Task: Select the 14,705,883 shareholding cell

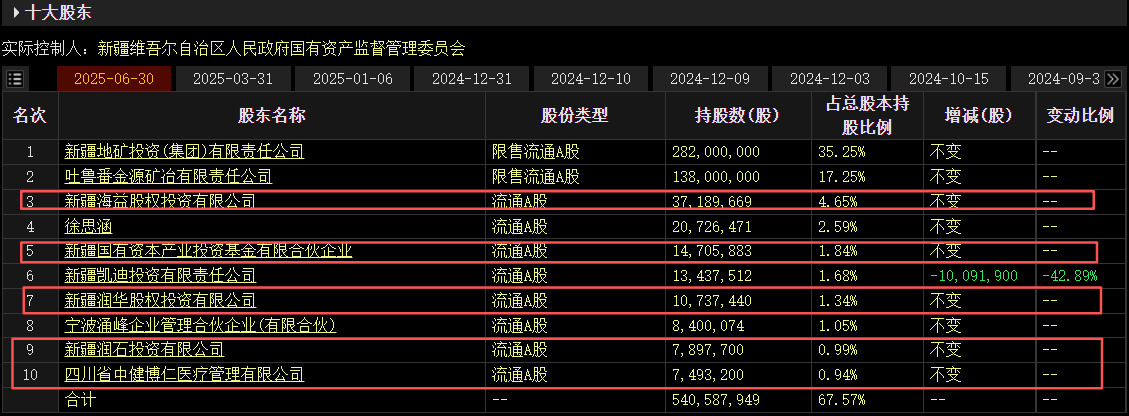Action: click(x=711, y=251)
